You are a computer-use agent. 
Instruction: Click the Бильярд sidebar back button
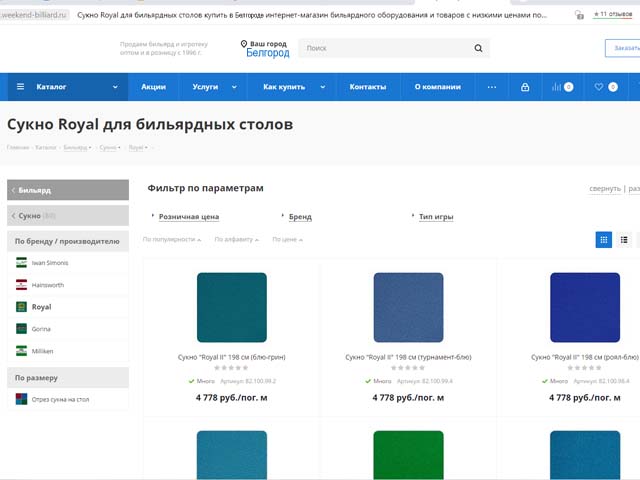(x=68, y=190)
